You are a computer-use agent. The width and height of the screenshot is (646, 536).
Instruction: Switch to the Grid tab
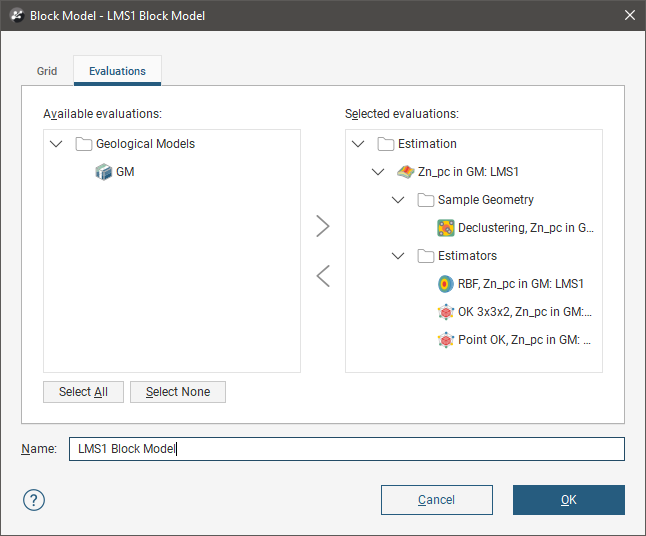point(47,71)
